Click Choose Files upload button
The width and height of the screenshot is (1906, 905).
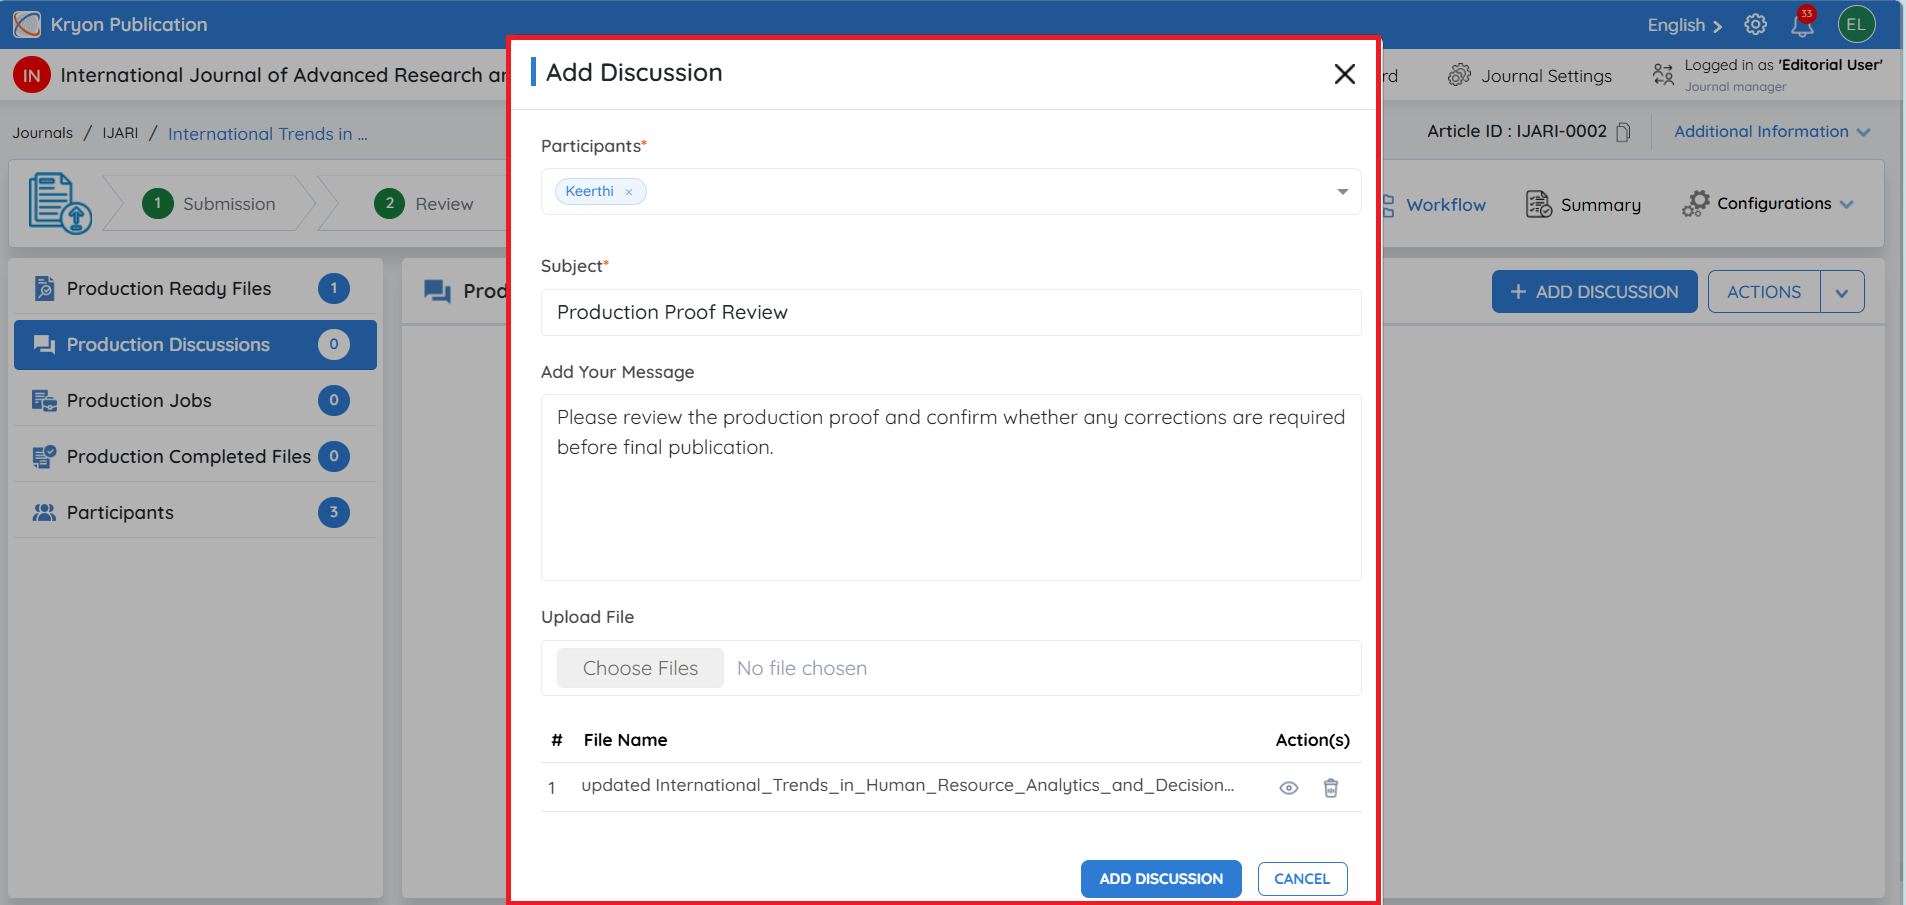point(640,668)
